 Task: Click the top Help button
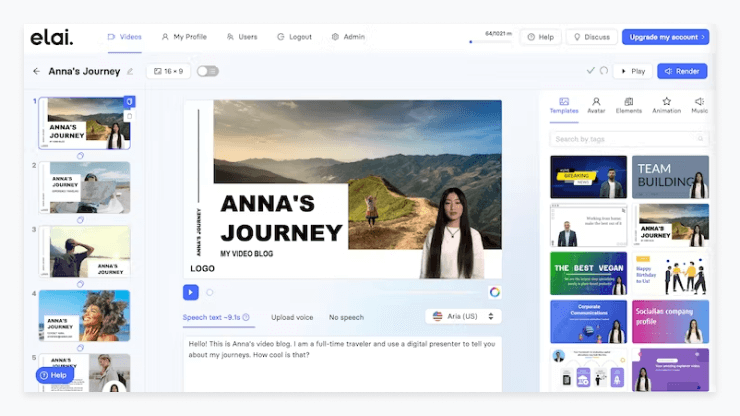pyautogui.click(x=541, y=37)
